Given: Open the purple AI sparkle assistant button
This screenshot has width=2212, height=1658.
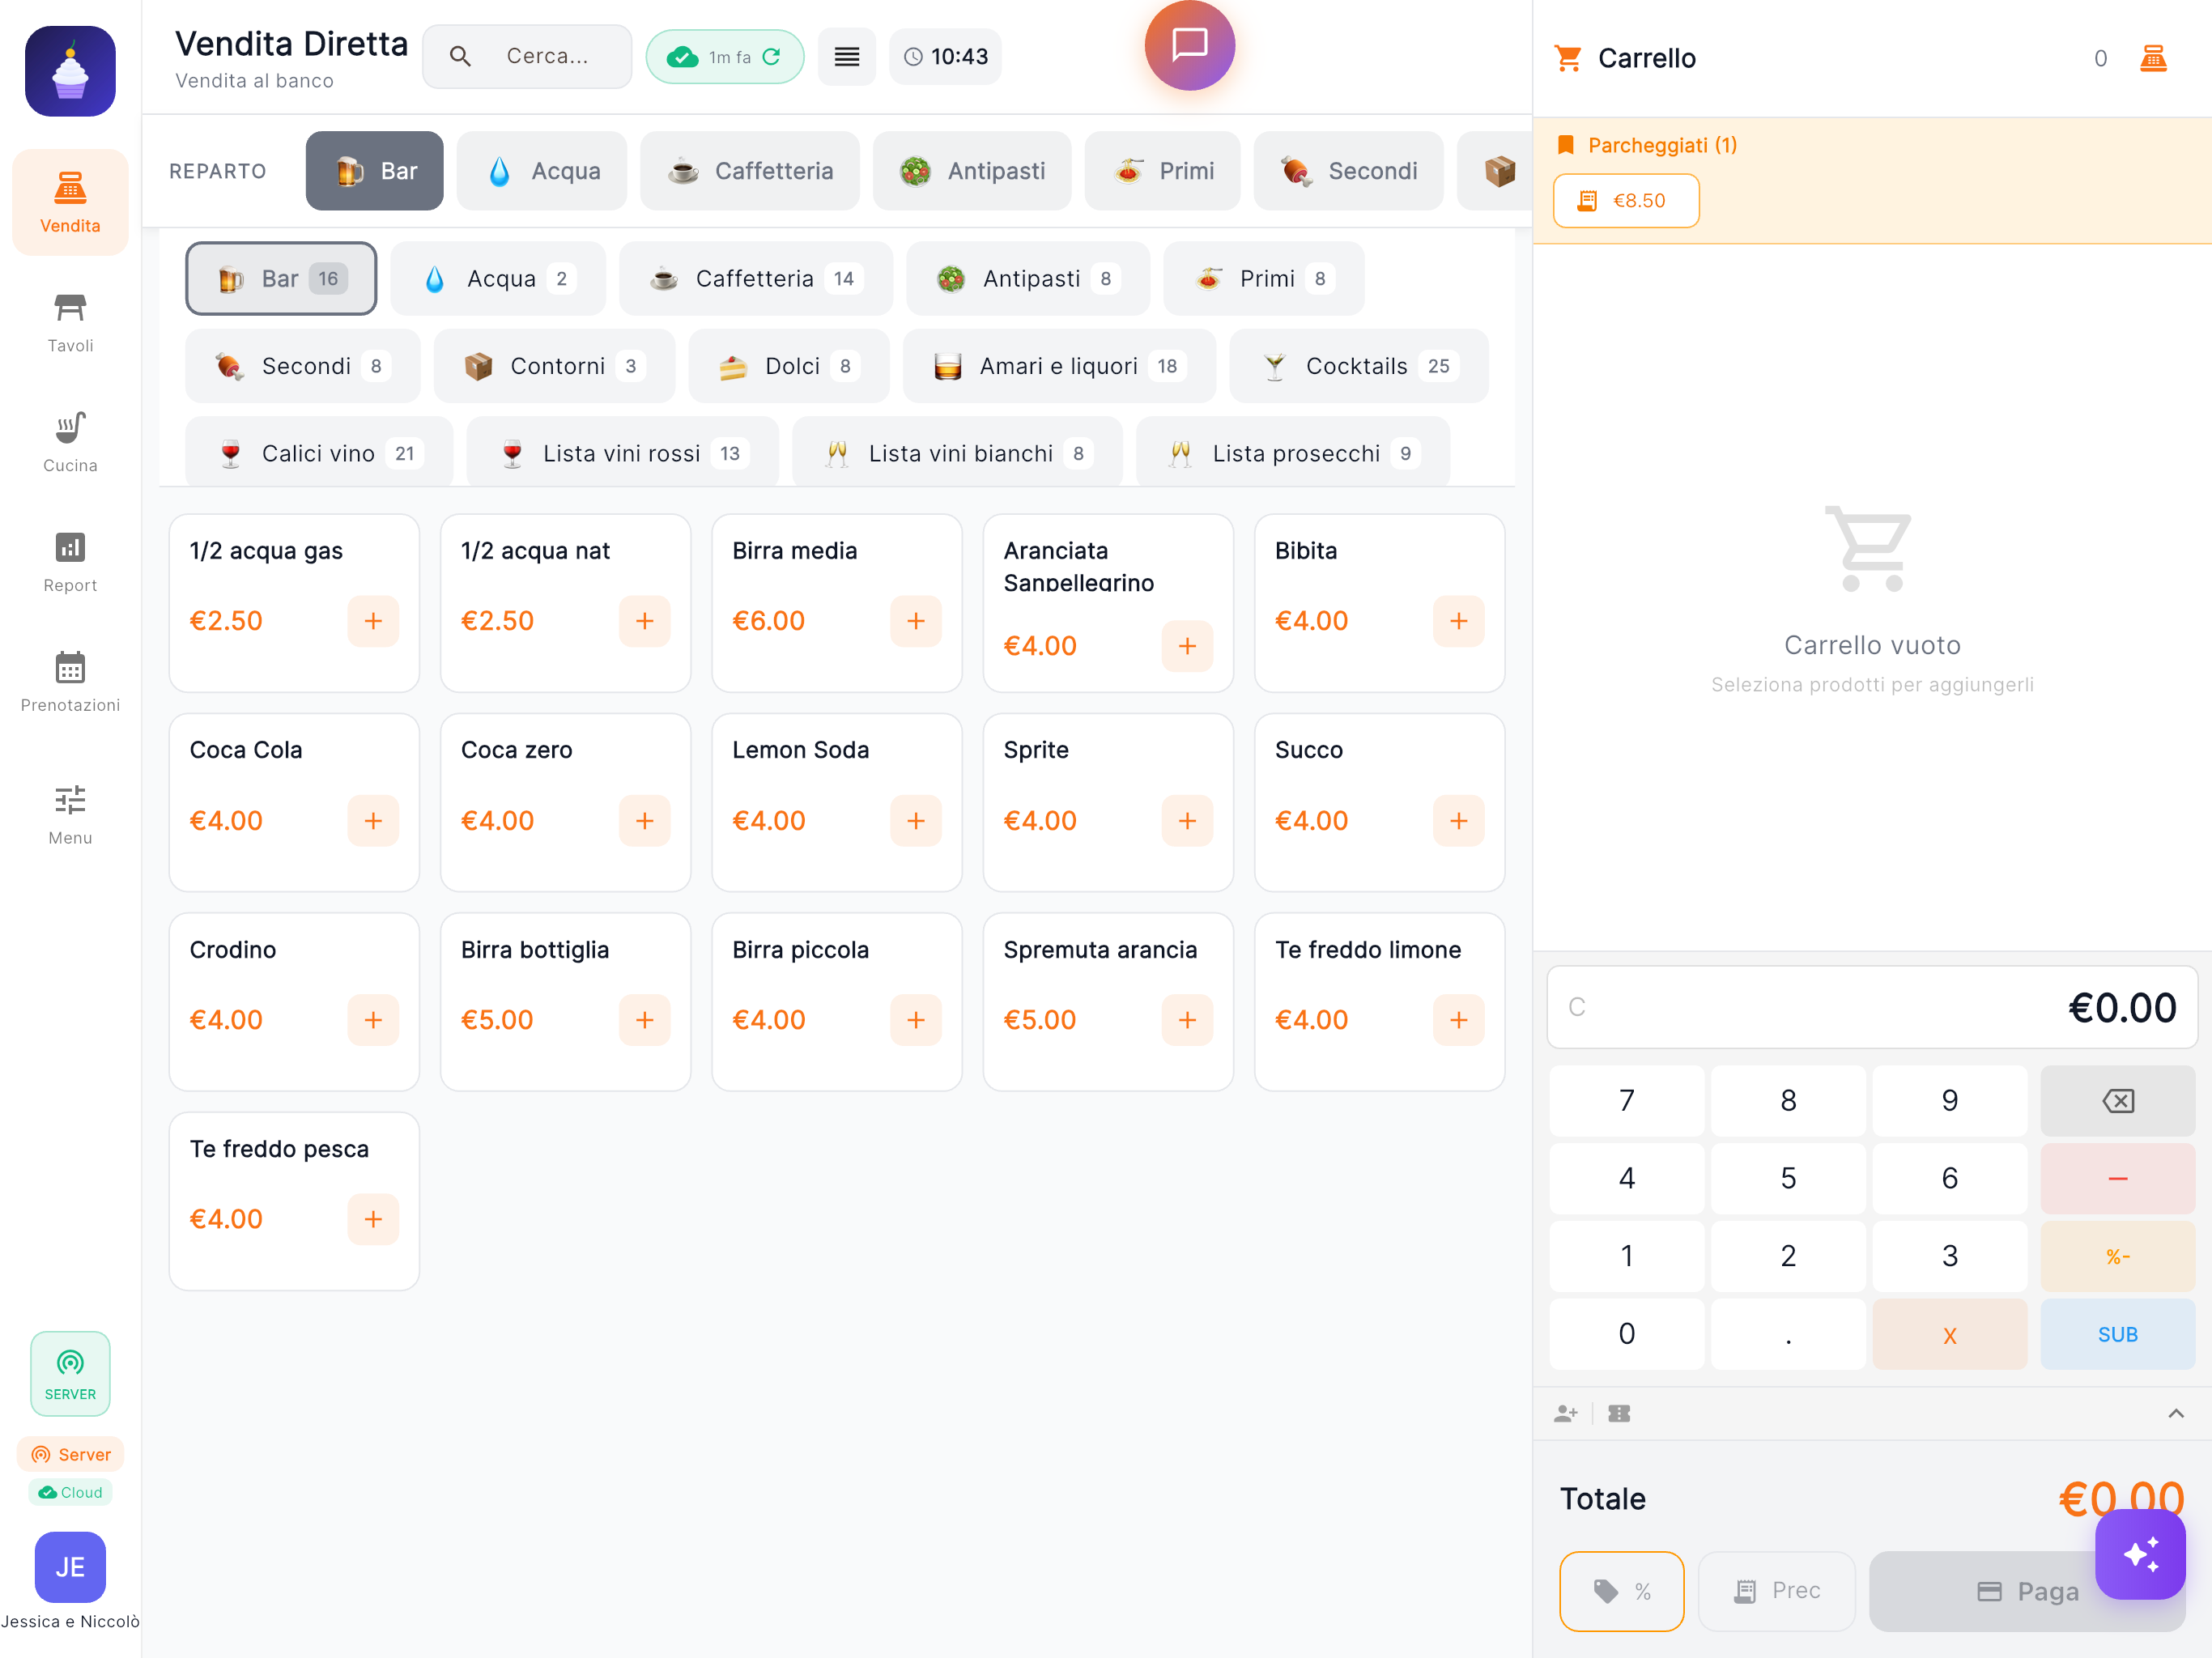Looking at the screenshot, I should pos(2140,1554).
